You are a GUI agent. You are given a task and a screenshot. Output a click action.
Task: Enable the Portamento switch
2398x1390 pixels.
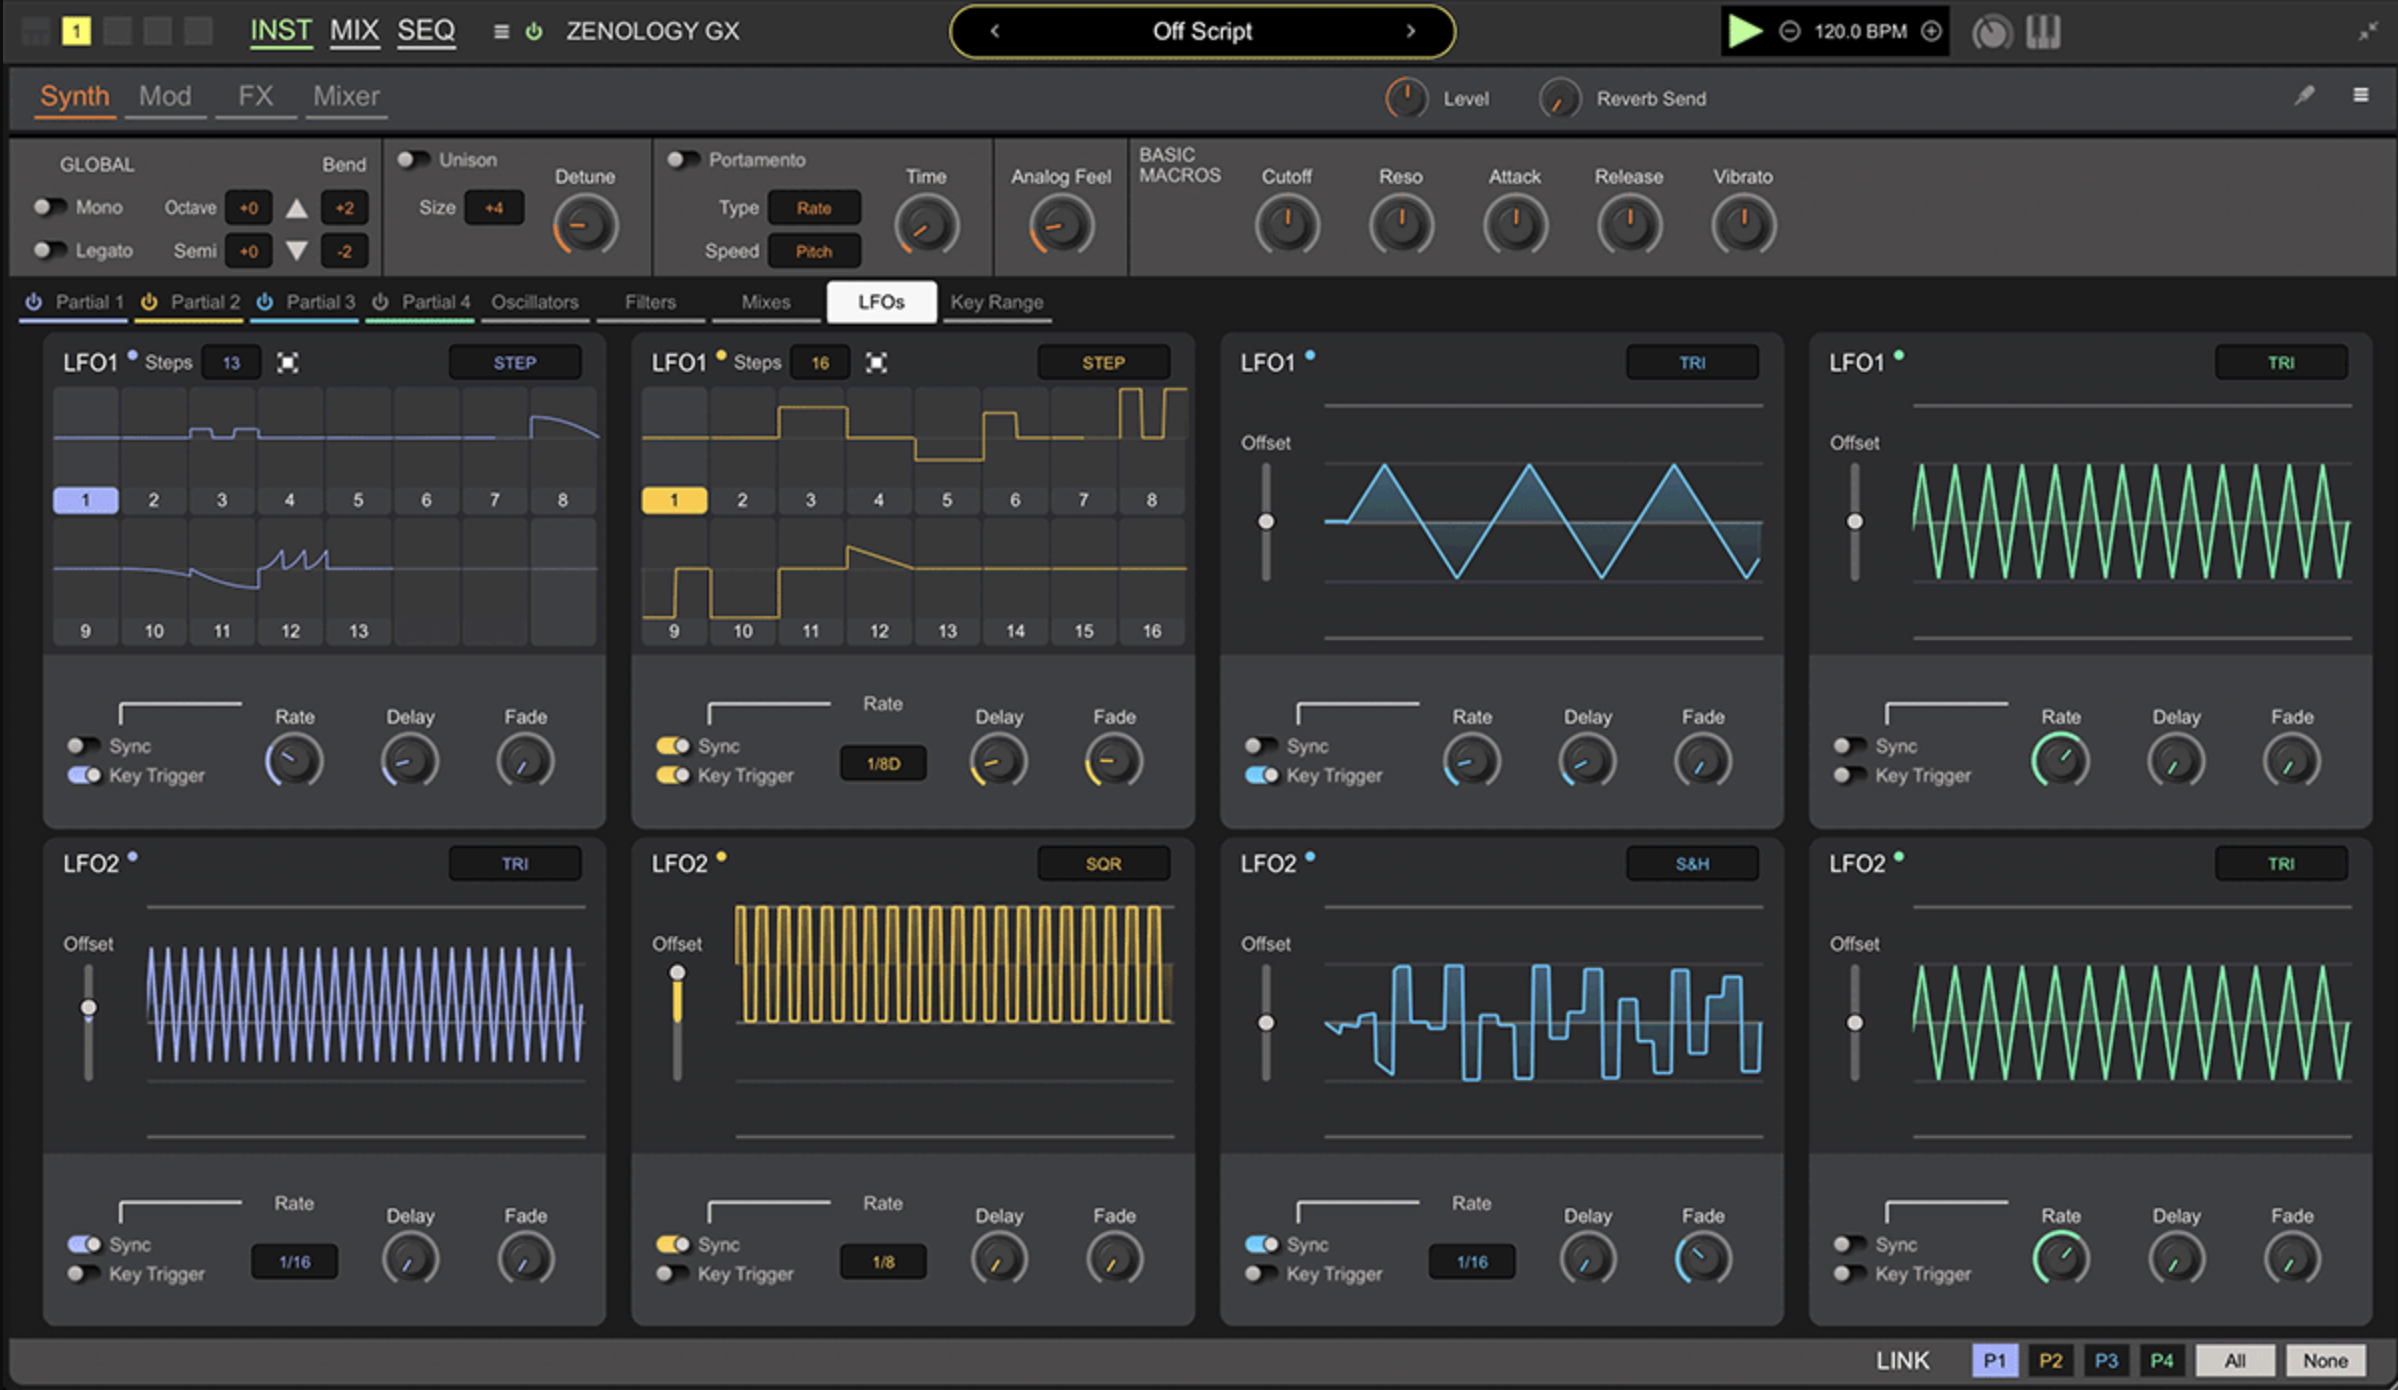682,160
